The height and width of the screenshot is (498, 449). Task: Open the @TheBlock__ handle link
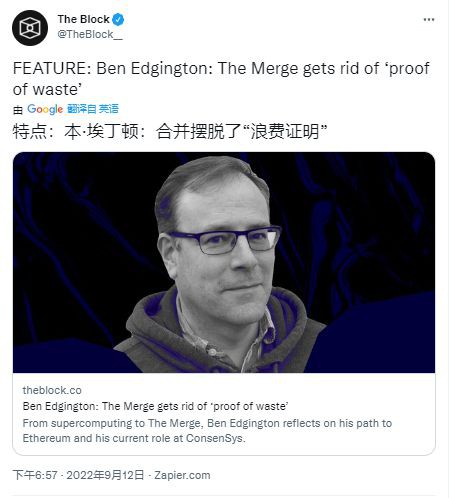point(90,34)
